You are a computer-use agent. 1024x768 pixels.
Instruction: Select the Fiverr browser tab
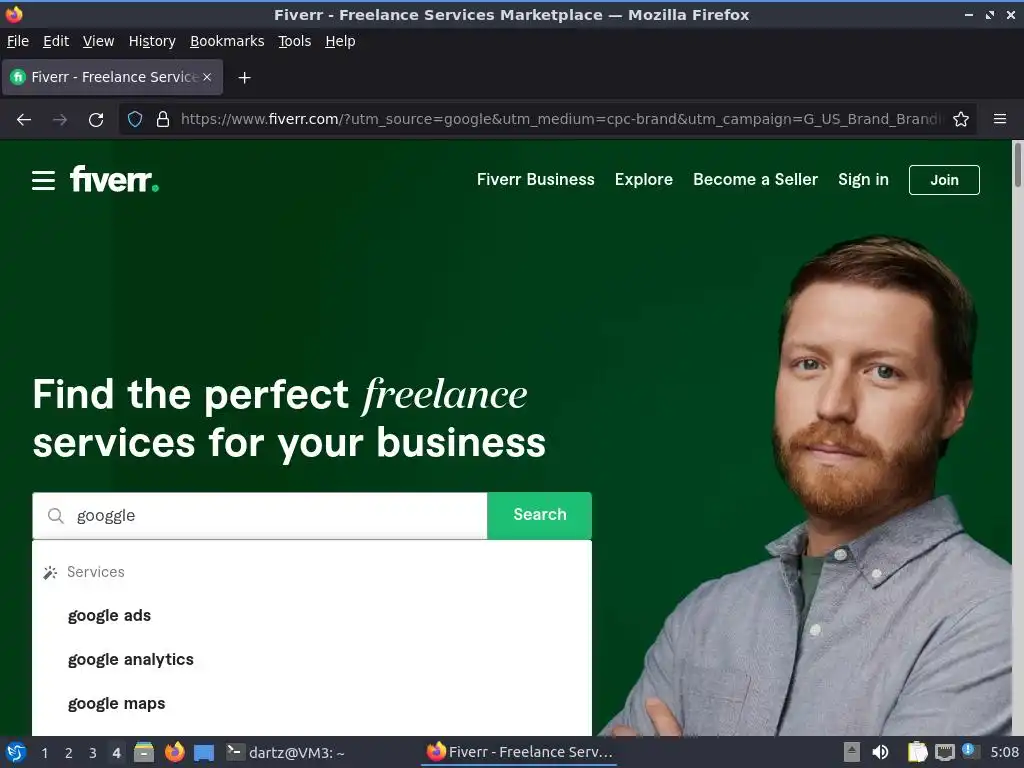(112, 77)
